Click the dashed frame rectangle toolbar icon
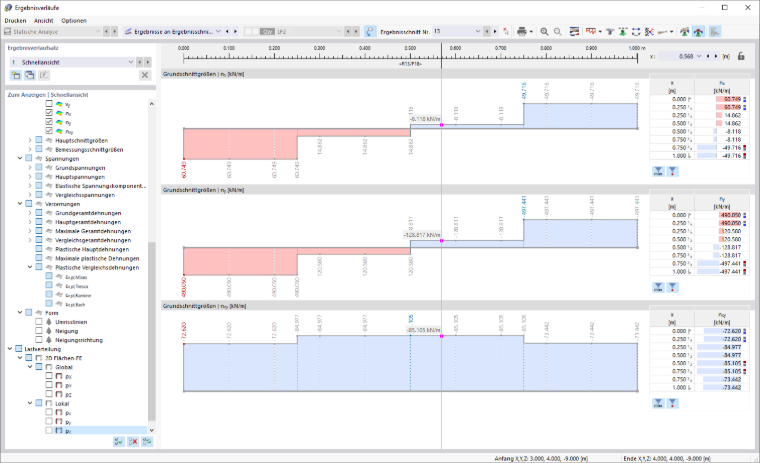The height and width of the screenshot is (463, 760). [x=636, y=32]
